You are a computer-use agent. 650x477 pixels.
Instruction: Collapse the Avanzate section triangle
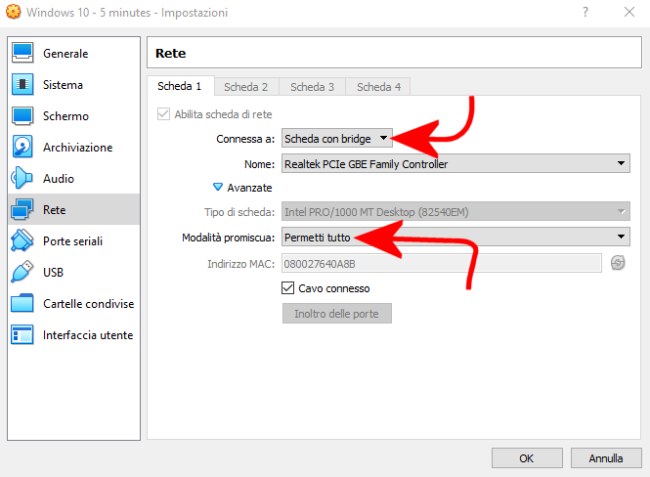(x=218, y=187)
